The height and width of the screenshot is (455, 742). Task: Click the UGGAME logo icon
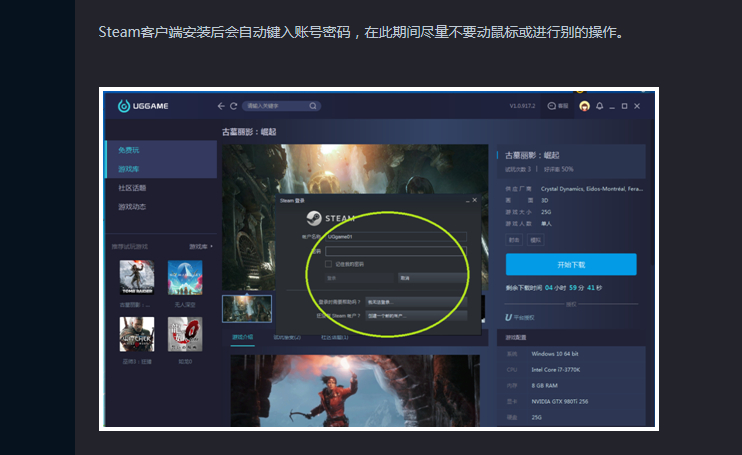click(x=124, y=106)
